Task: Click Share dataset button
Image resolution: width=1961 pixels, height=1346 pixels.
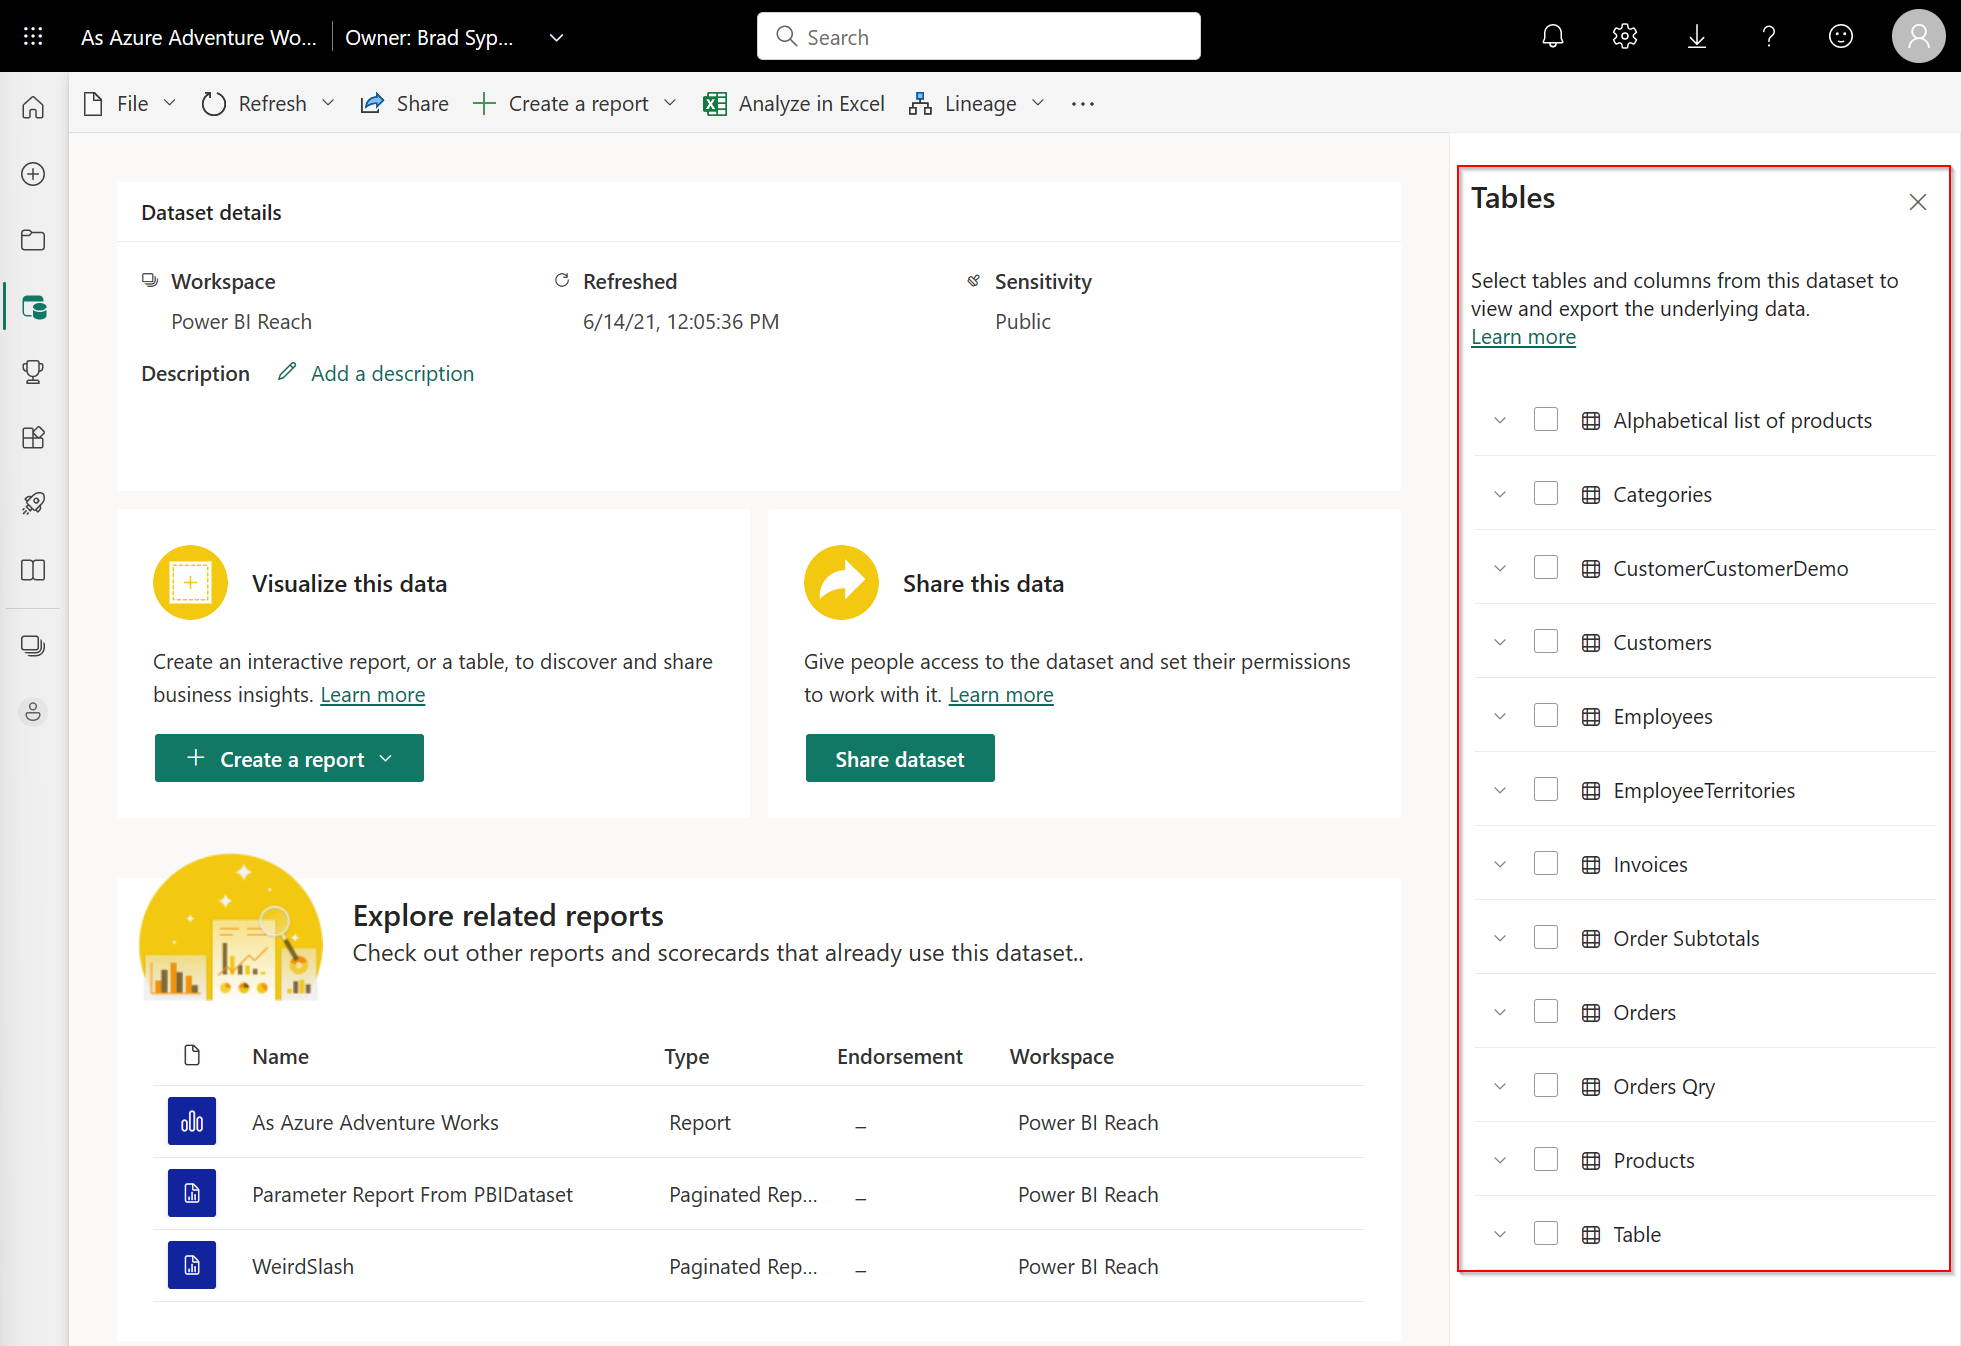Action: pos(899,759)
